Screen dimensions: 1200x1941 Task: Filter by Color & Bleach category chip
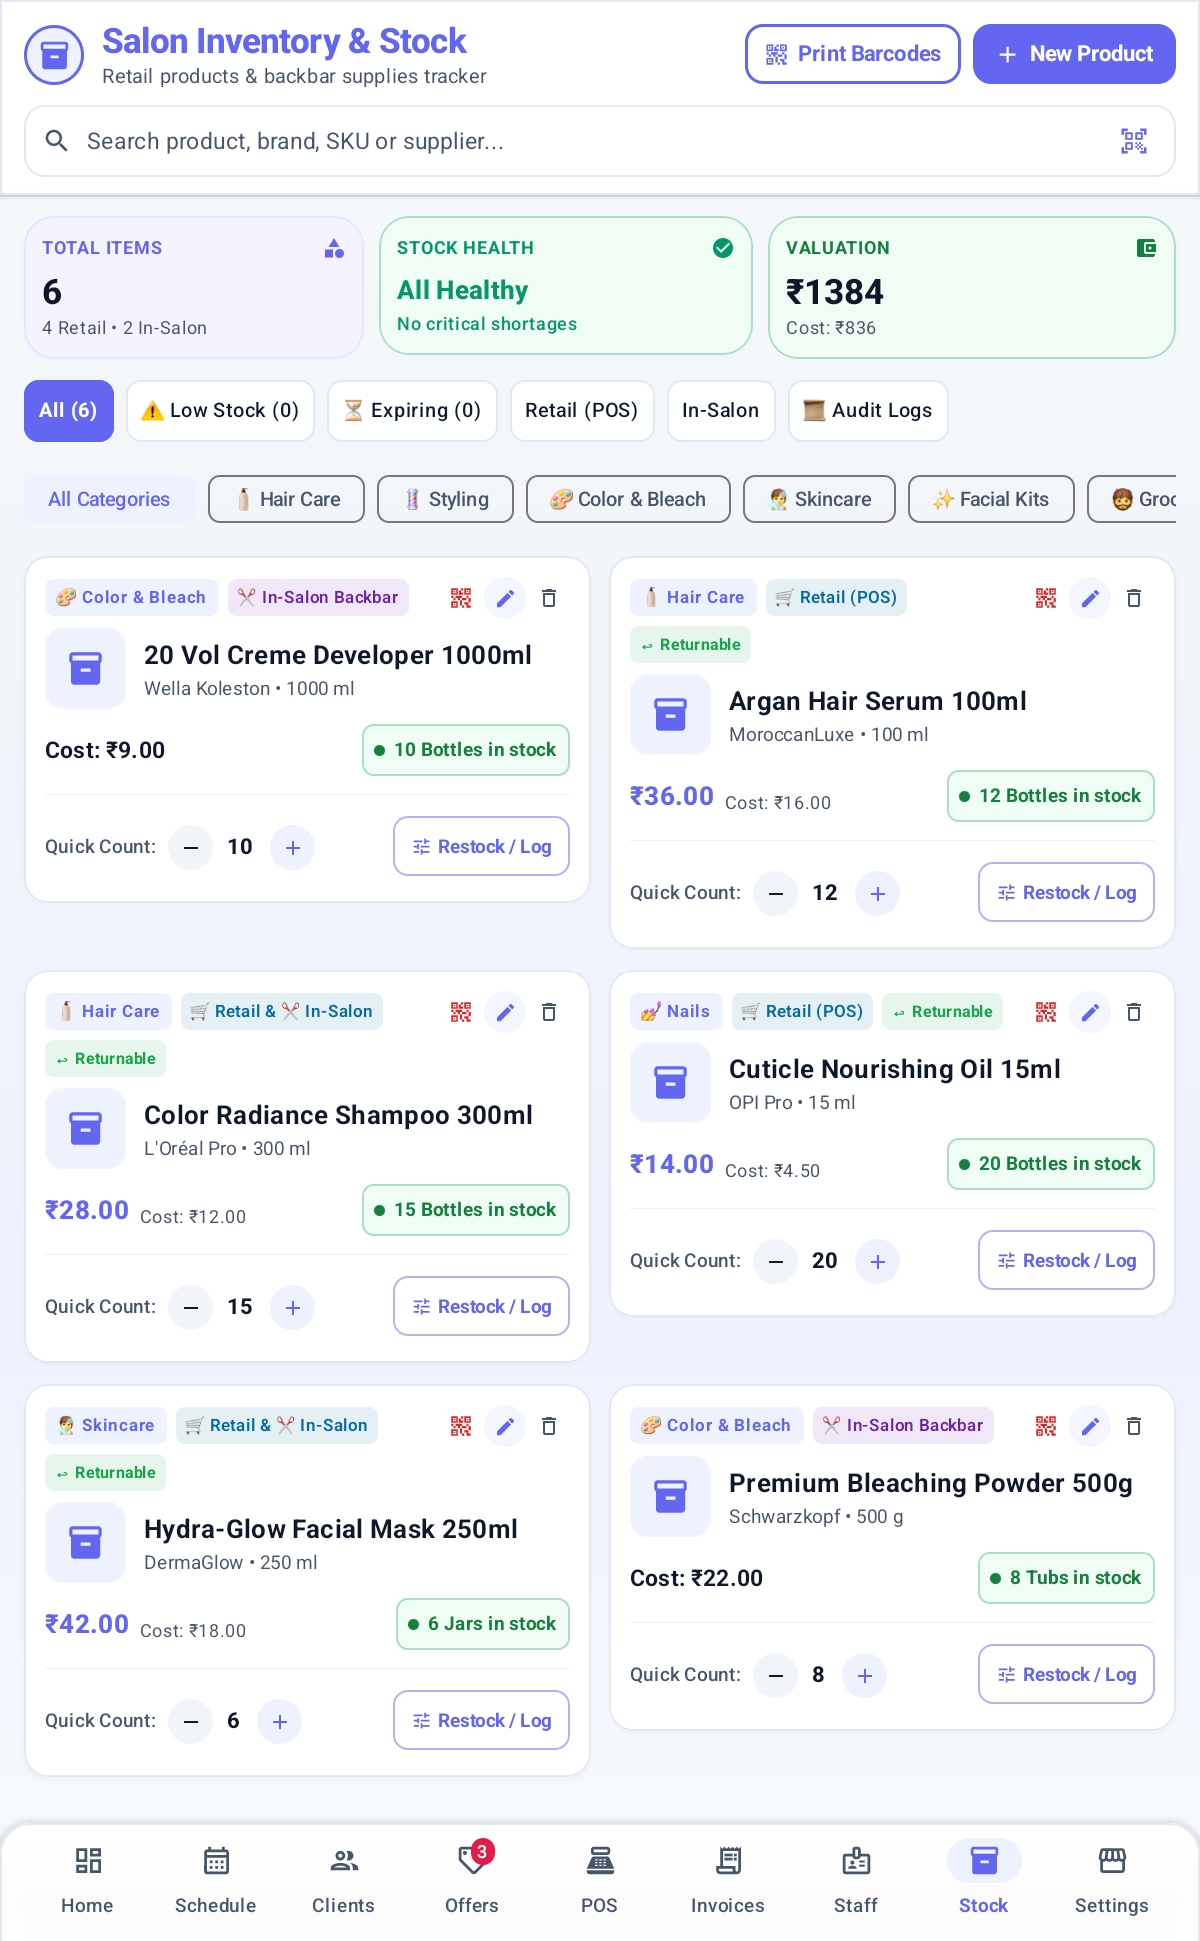[628, 499]
